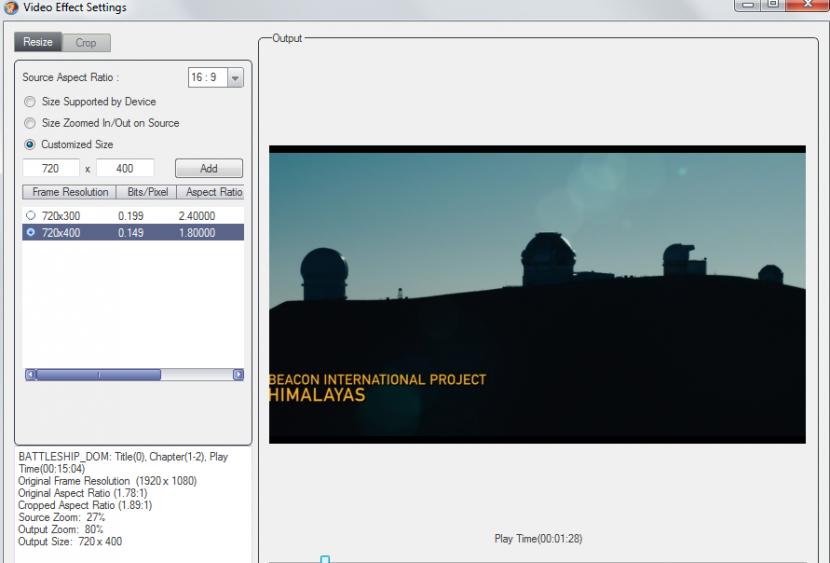Switch to the Resize tab
830x563 pixels.
pyautogui.click(x=38, y=42)
